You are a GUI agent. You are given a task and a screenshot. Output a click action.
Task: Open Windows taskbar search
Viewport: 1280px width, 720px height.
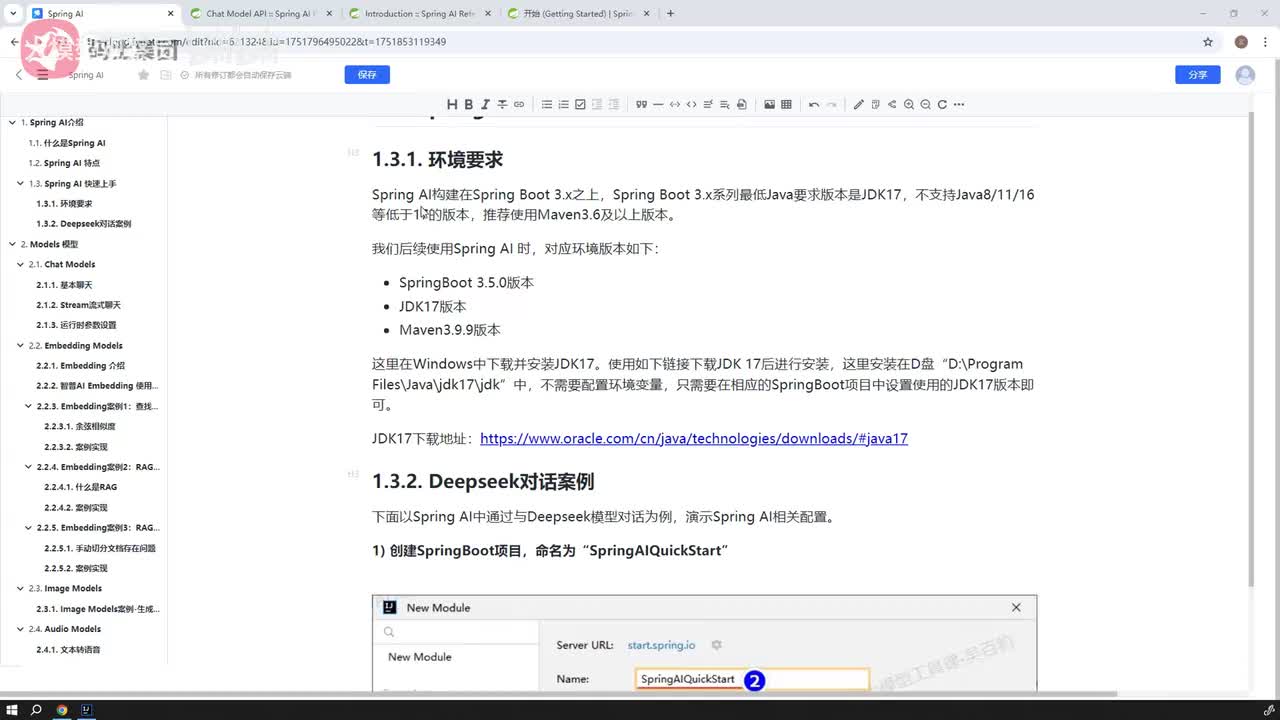[37, 710]
